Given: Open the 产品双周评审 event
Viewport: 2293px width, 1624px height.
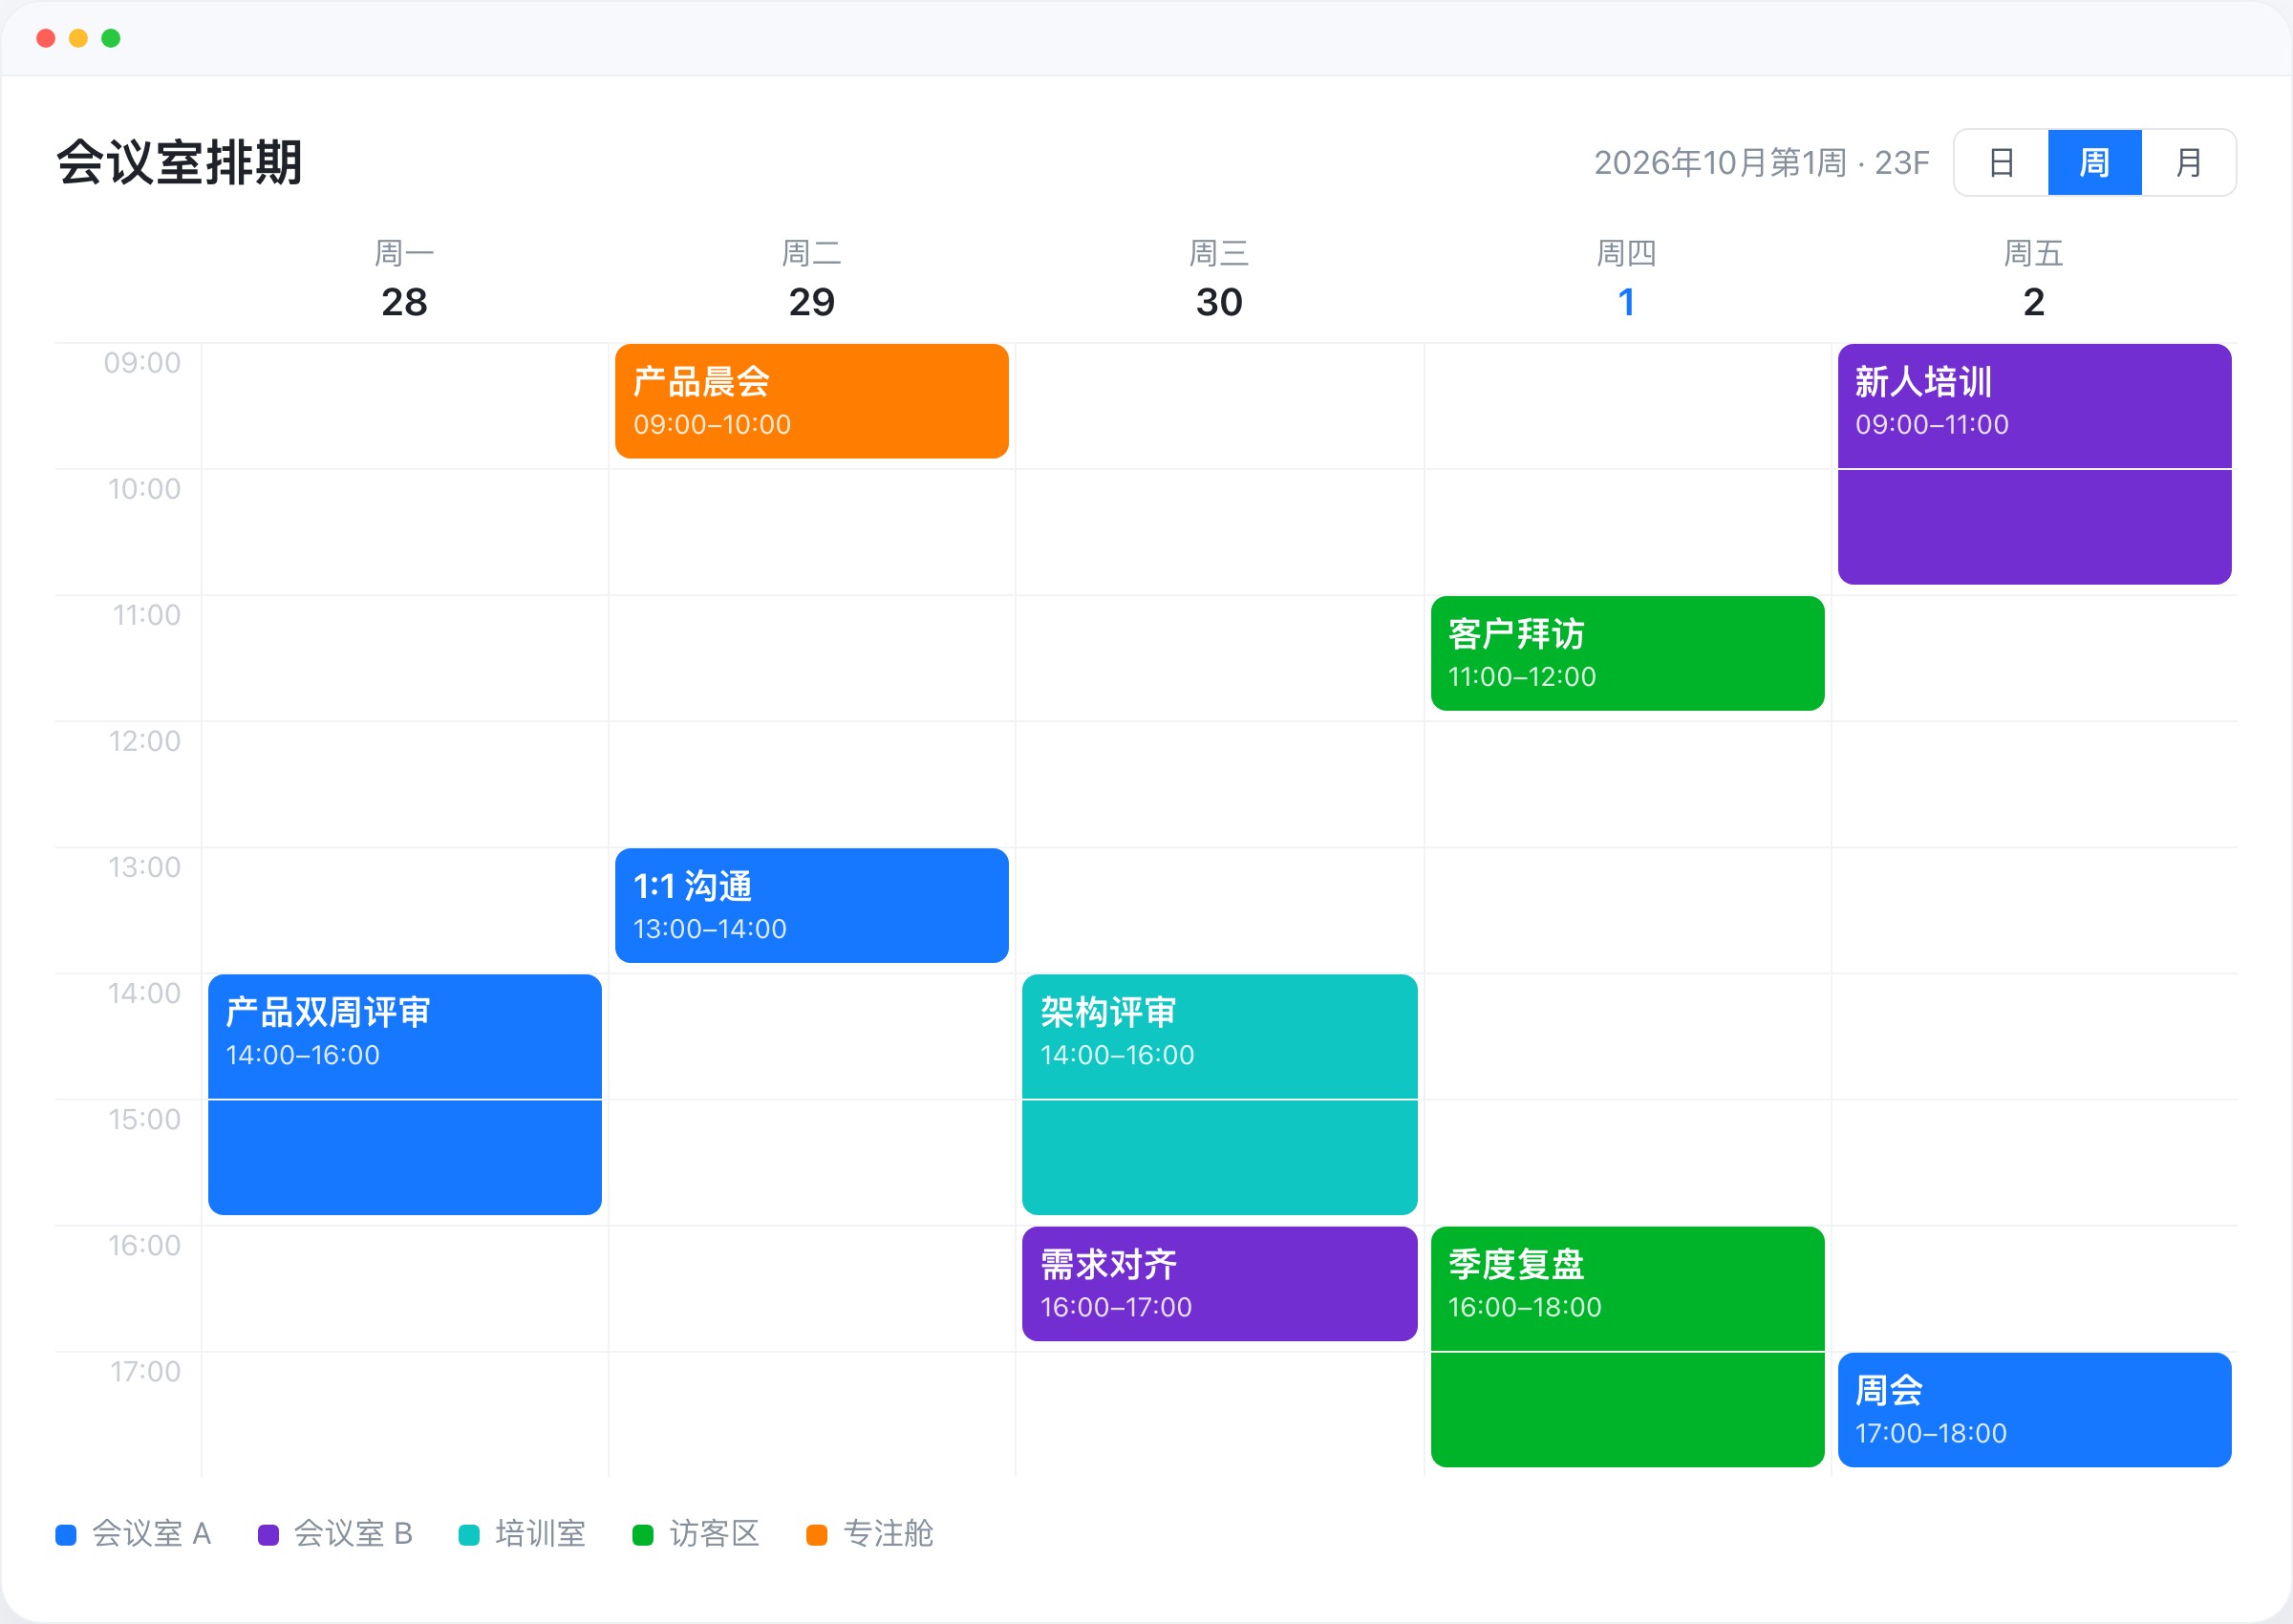Looking at the screenshot, I should point(404,1094).
